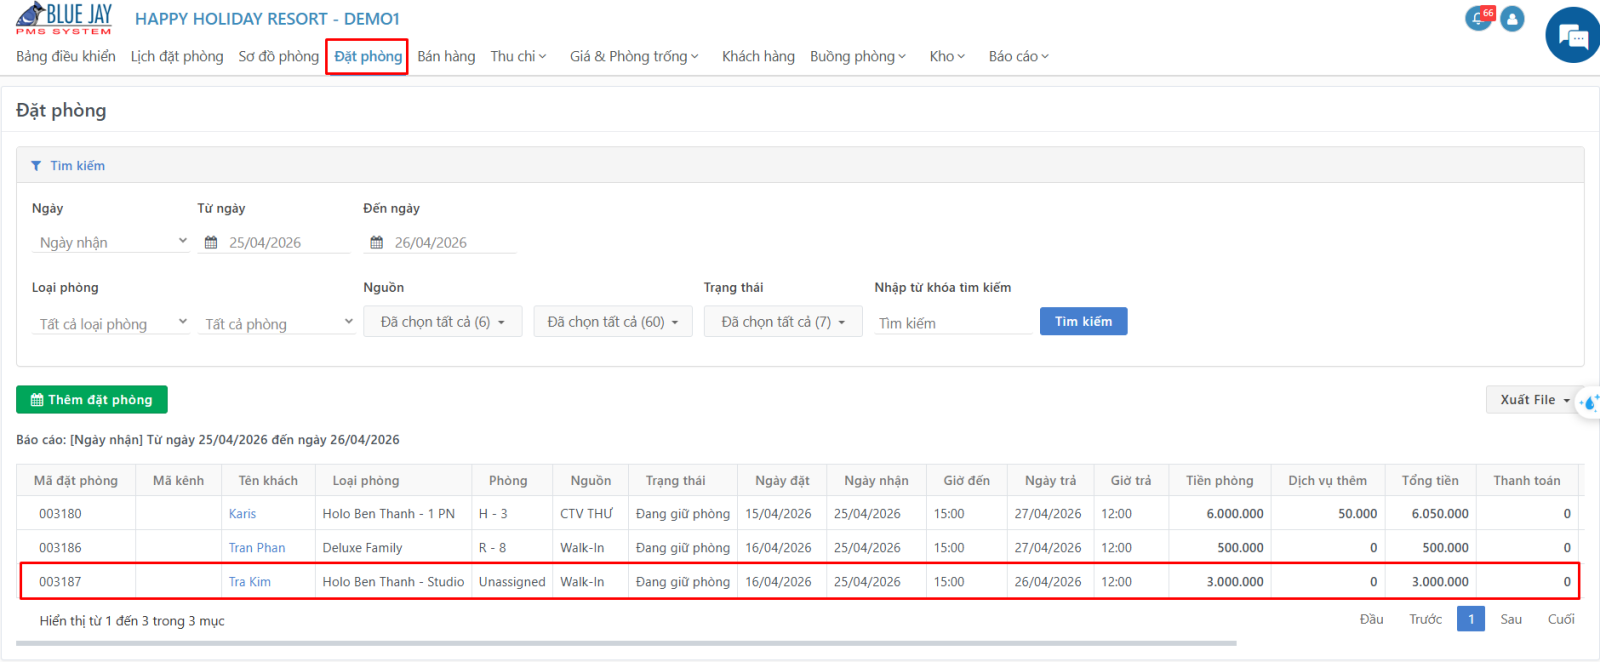This screenshot has height=662, width=1600.
Task: Click the Blue Jay PMS logo
Action: coord(64,19)
